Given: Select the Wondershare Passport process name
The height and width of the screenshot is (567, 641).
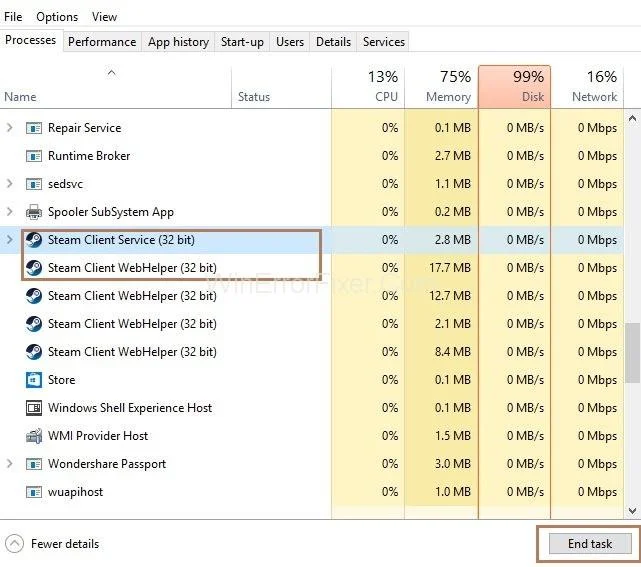Looking at the screenshot, I should [x=107, y=464].
